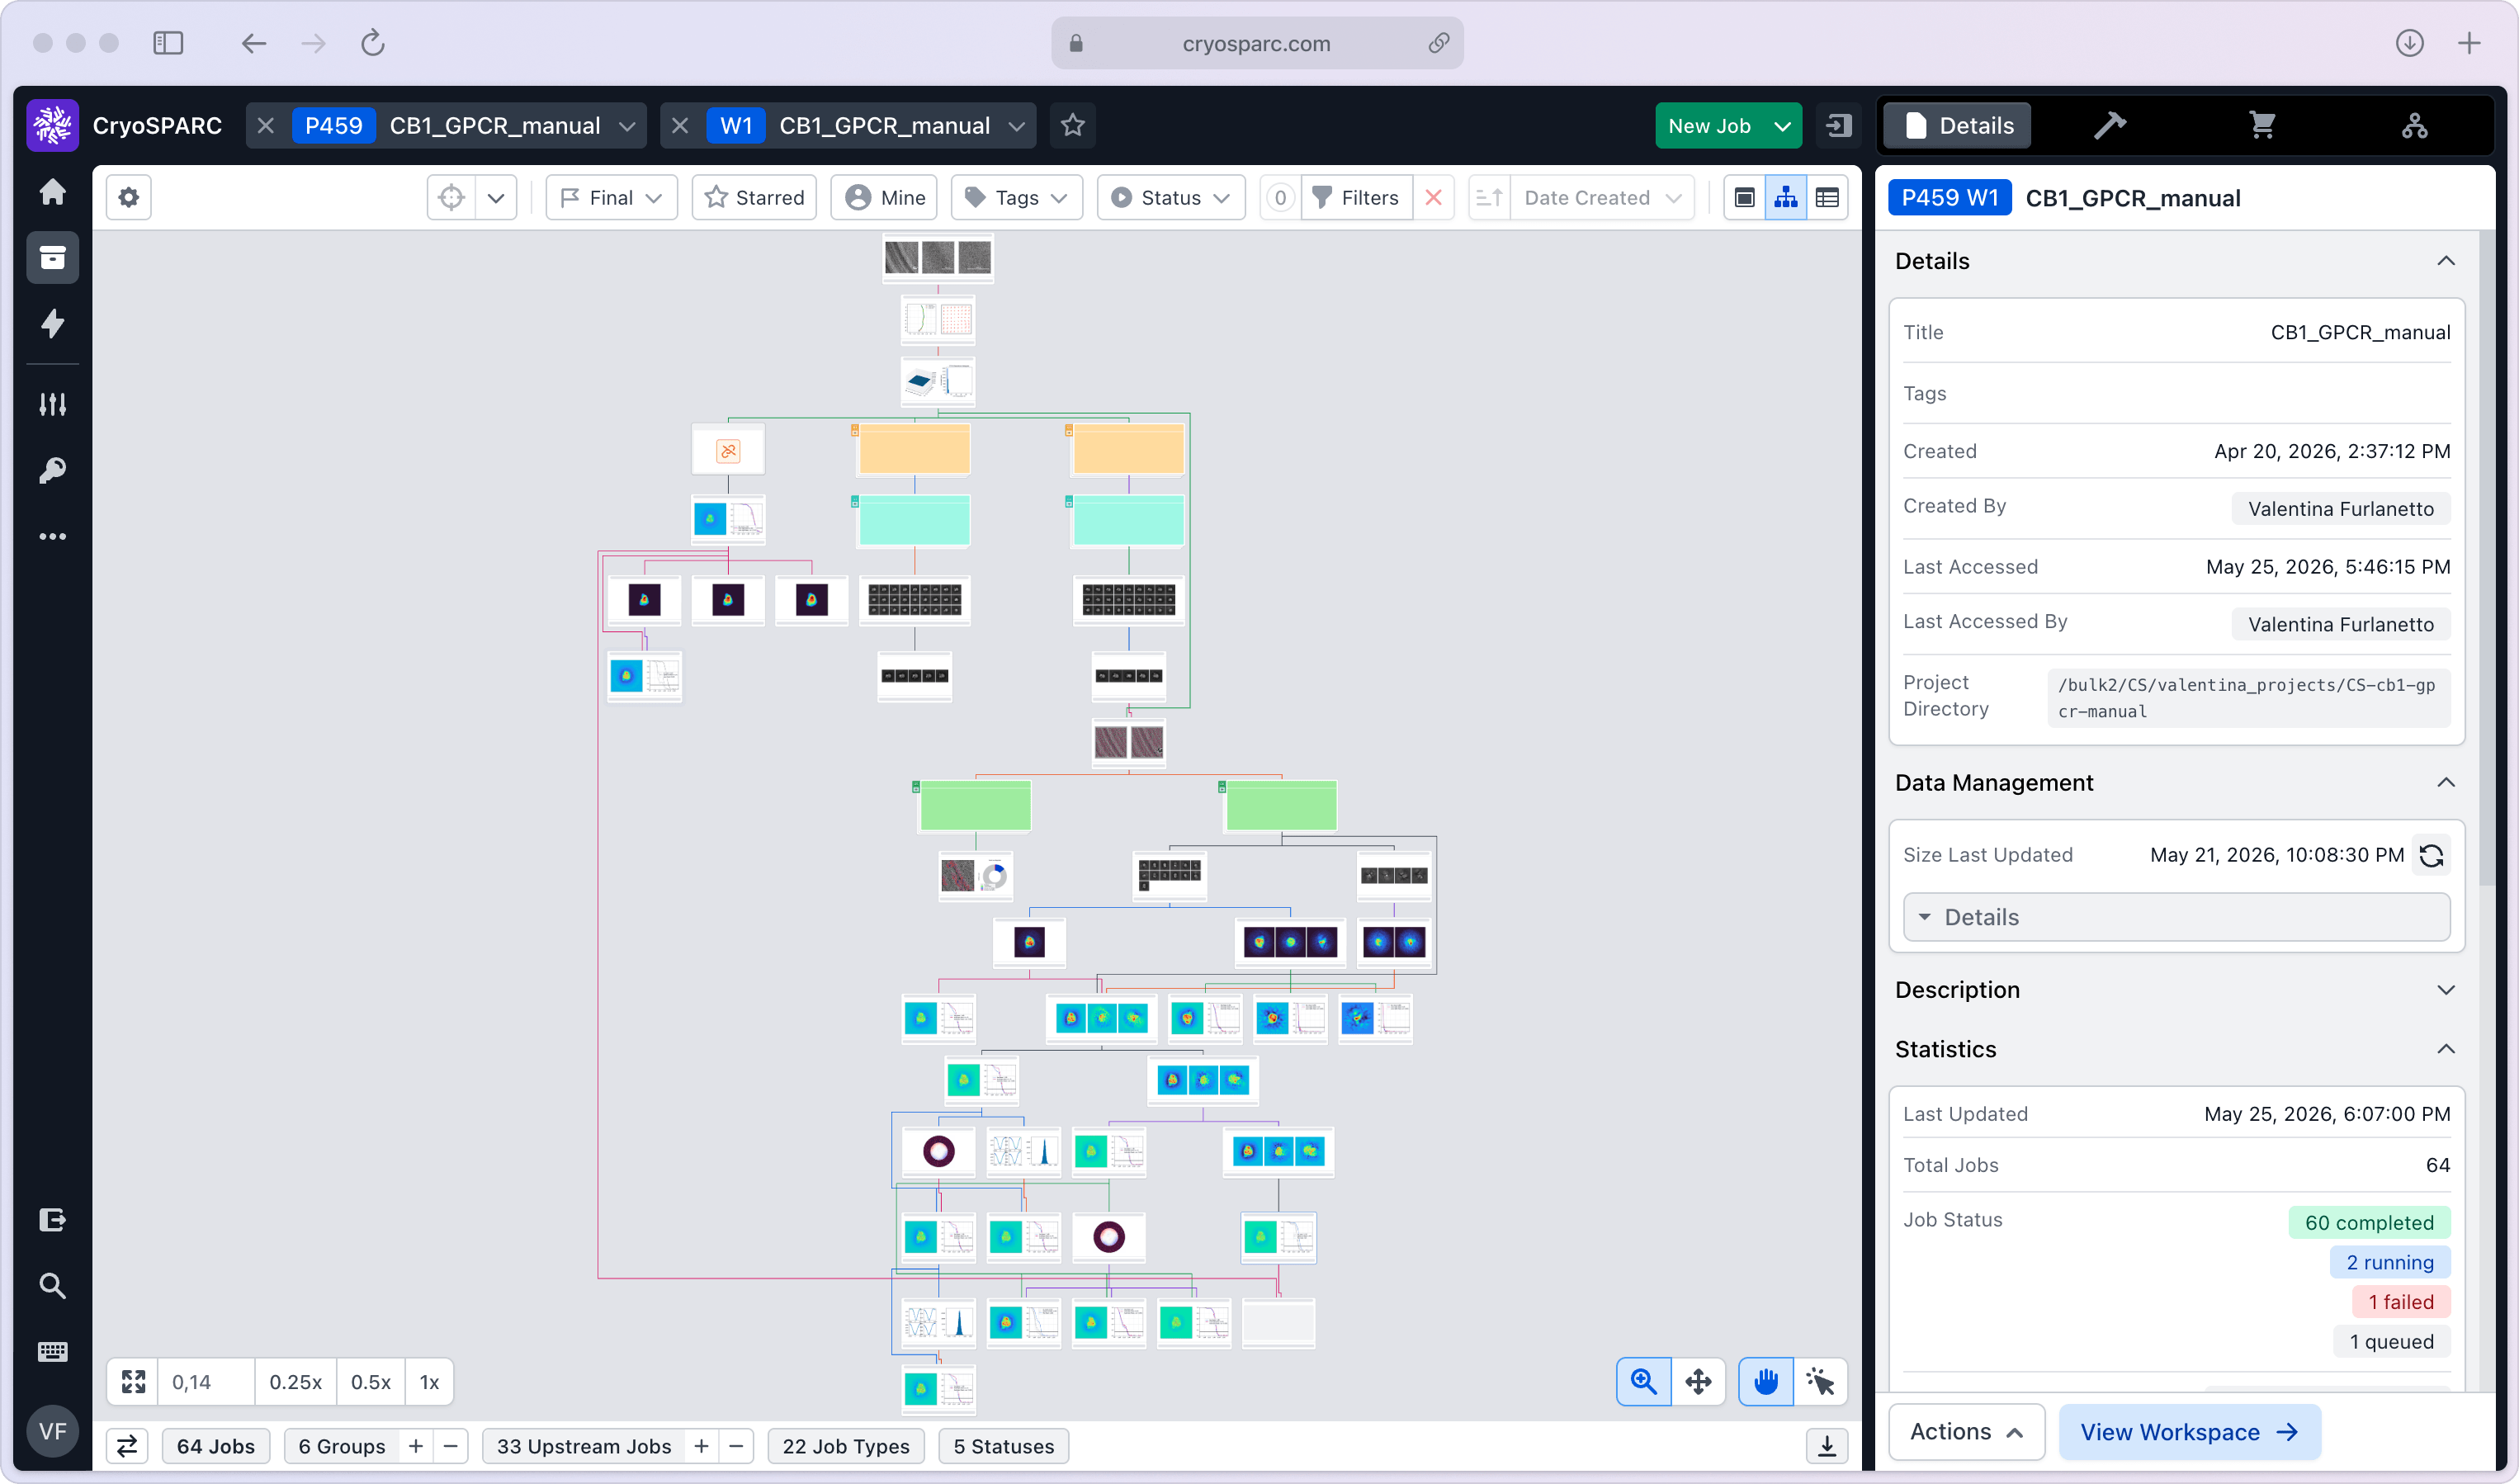Collapse the Data Management section
Viewport: 2519px width, 1484px height.
click(x=2445, y=782)
